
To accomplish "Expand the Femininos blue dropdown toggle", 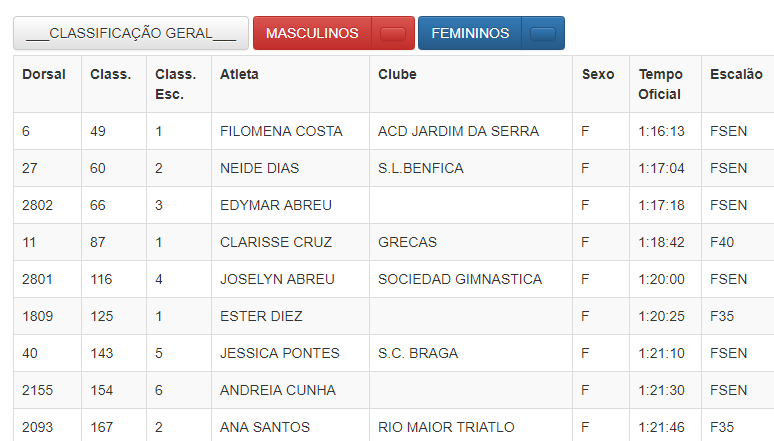I will (x=543, y=33).
